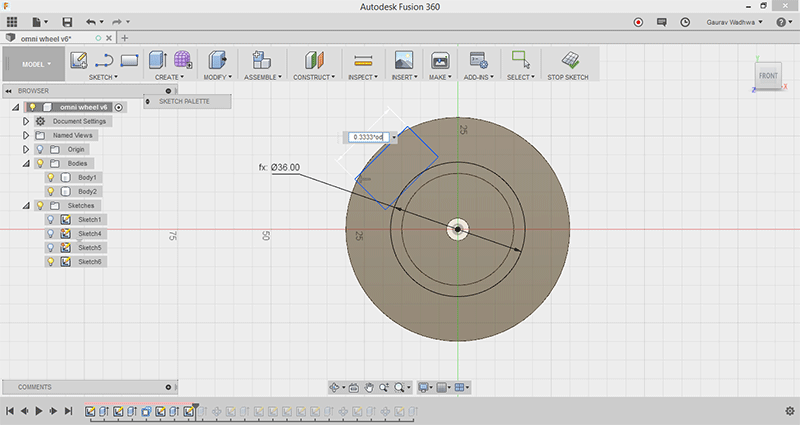Click the Job Status clock icon
The width and height of the screenshot is (800, 425).
(x=685, y=21)
